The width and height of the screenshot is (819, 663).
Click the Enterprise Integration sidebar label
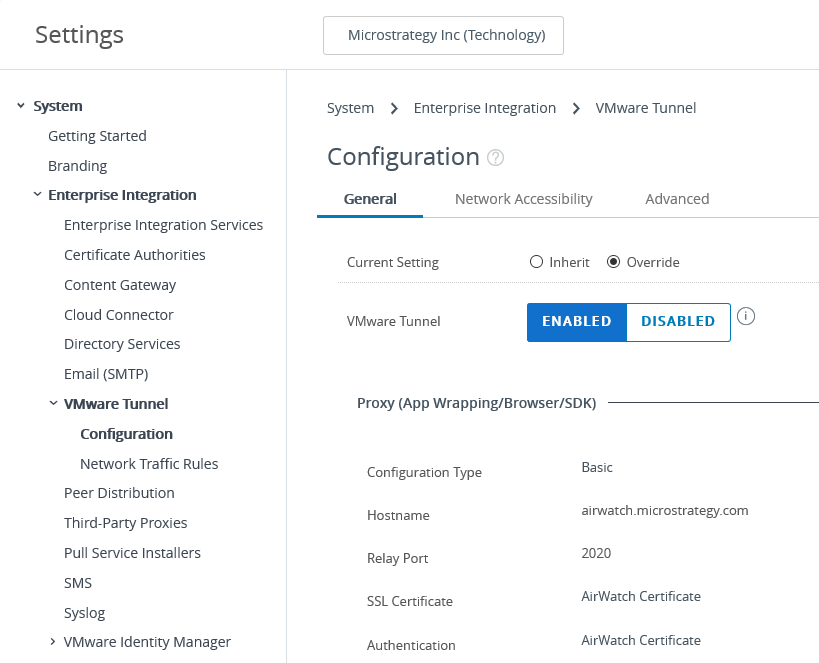coord(122,195)
